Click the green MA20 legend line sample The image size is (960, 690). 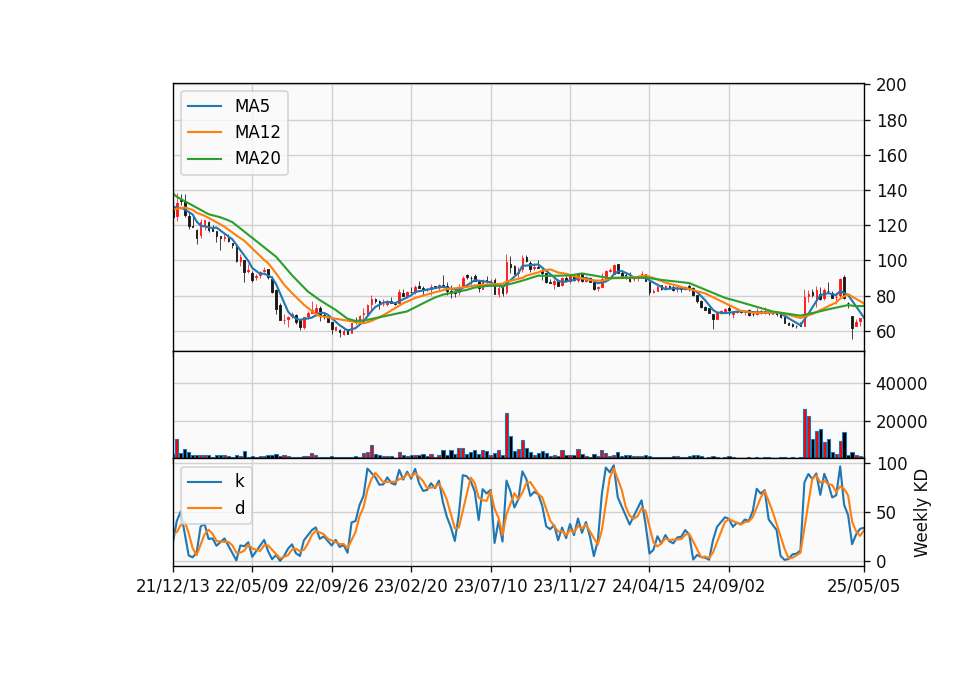pyautogui.click(x=204, y=159)
